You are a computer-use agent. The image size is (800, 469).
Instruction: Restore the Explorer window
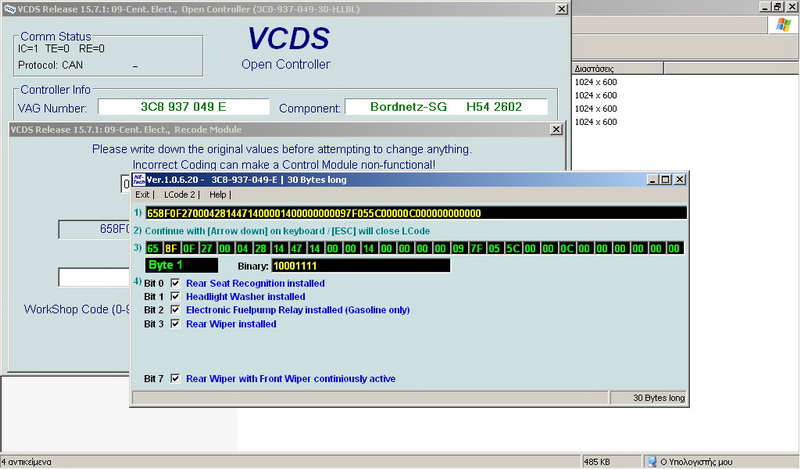(778, 7)
